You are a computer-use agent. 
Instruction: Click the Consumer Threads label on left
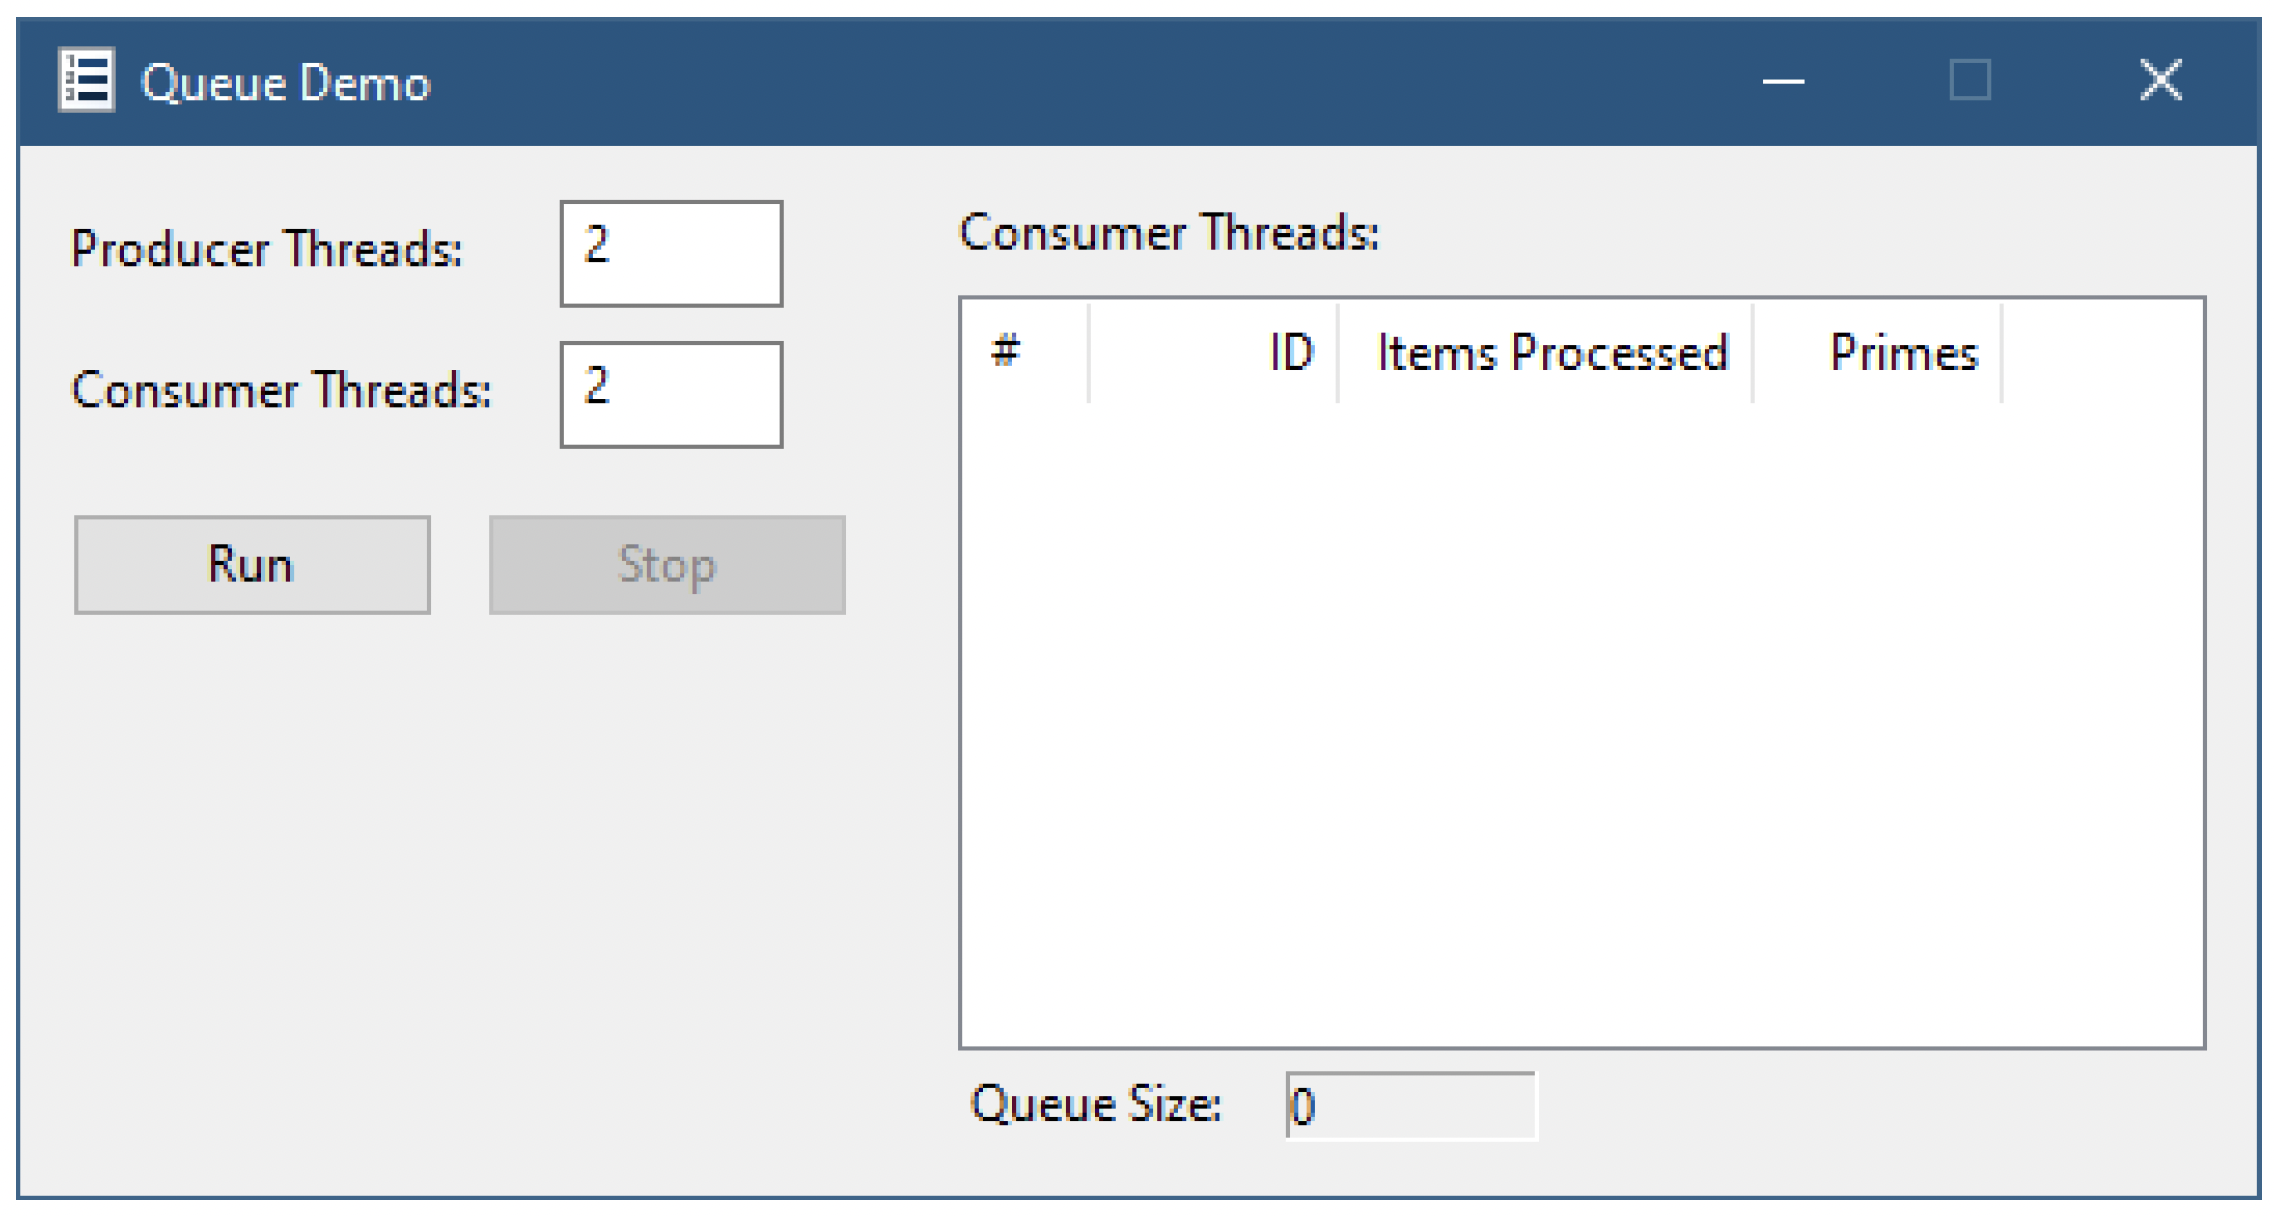click(282, 390)
